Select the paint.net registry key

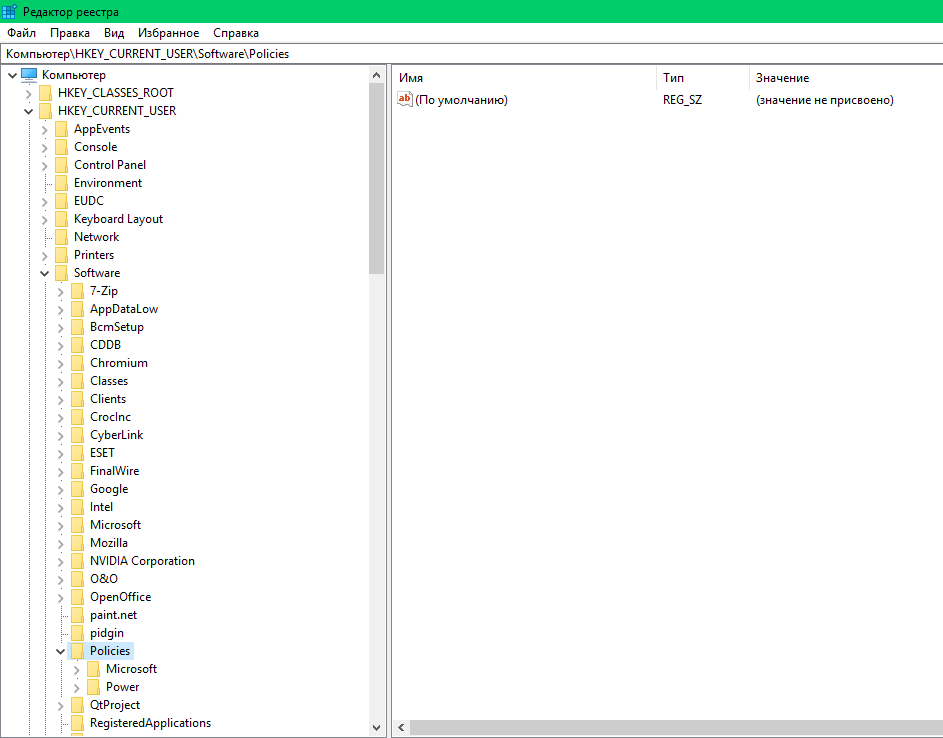tap(113, 615)
